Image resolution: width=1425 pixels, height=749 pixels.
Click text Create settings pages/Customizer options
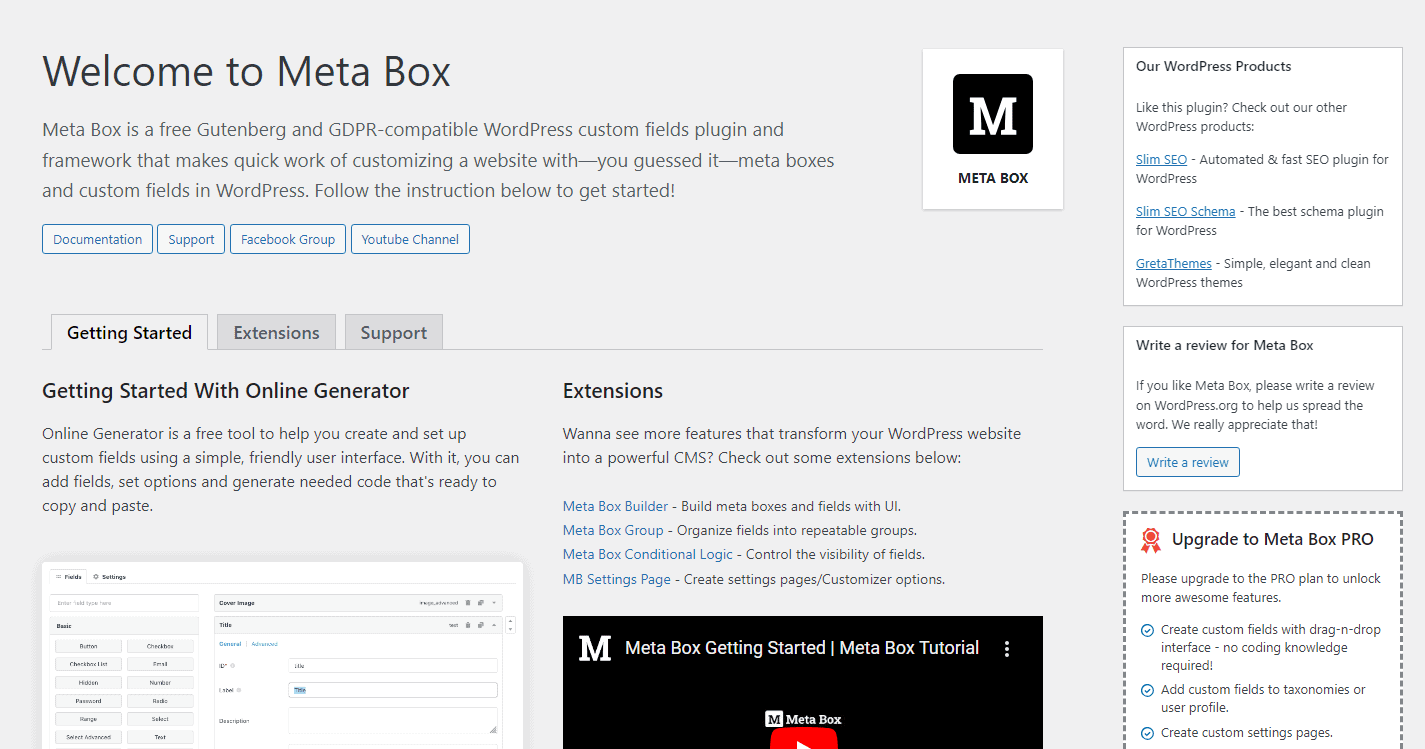[814, 579]
